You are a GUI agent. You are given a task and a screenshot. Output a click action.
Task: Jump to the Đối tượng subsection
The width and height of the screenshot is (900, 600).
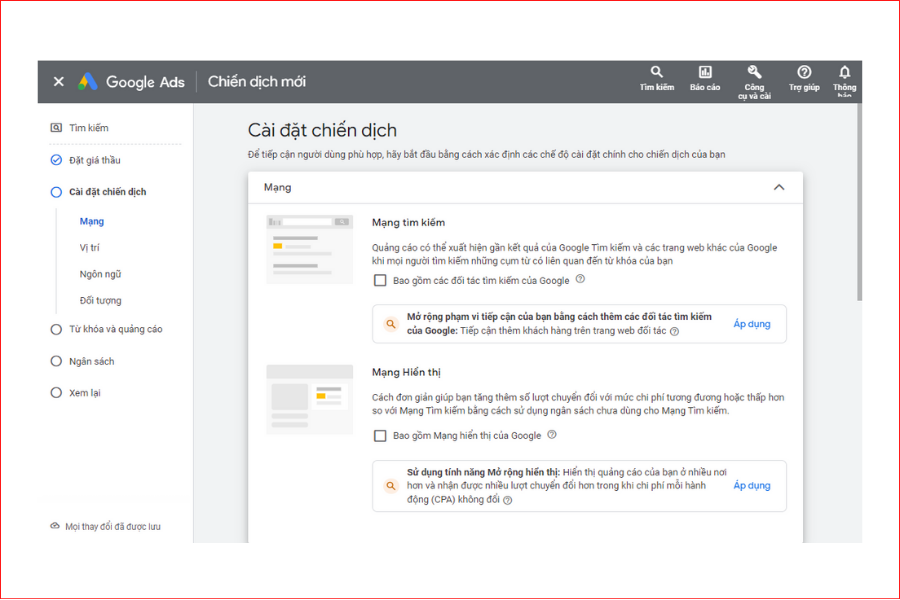[100, 300]
